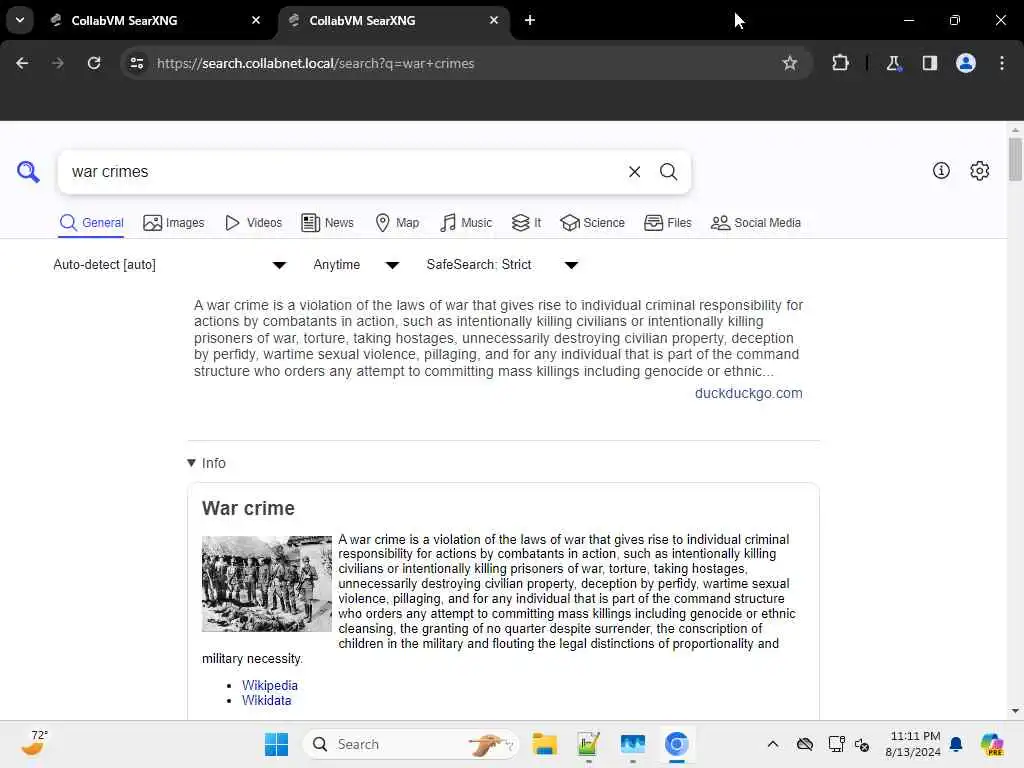The width and height of the screenshot is (1024, 768).
Task: Clear the search query with the X icon
Action: [634, 172]
